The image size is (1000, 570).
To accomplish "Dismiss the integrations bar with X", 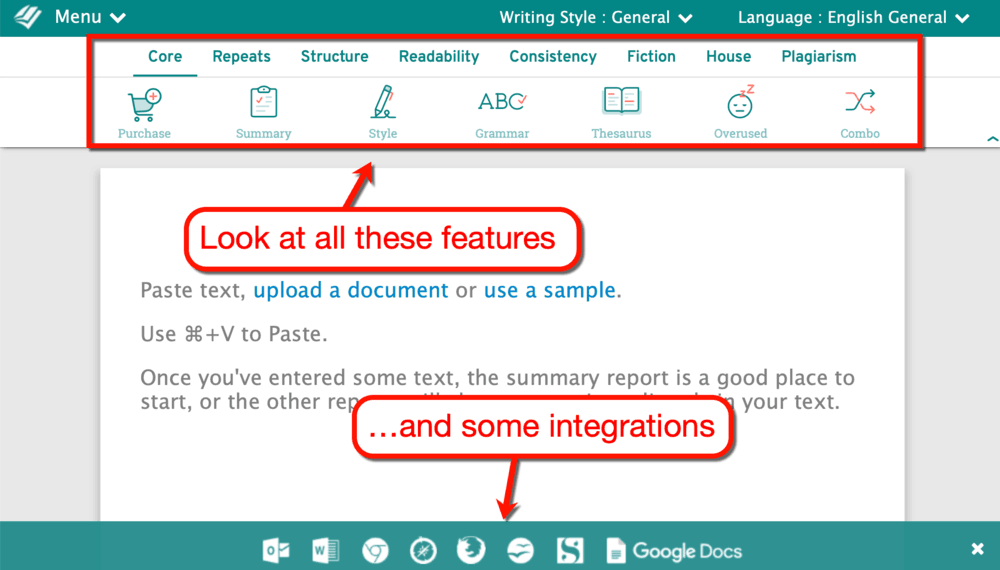I will pyautogui.click(x=977, y=549).
